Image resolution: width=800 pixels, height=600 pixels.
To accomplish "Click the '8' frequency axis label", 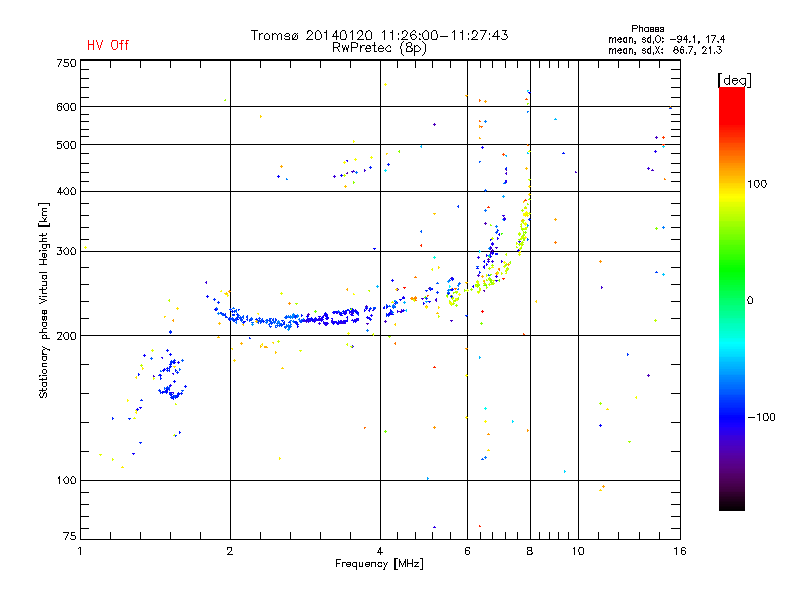I will pyautogui.click(x=530, y=551).
